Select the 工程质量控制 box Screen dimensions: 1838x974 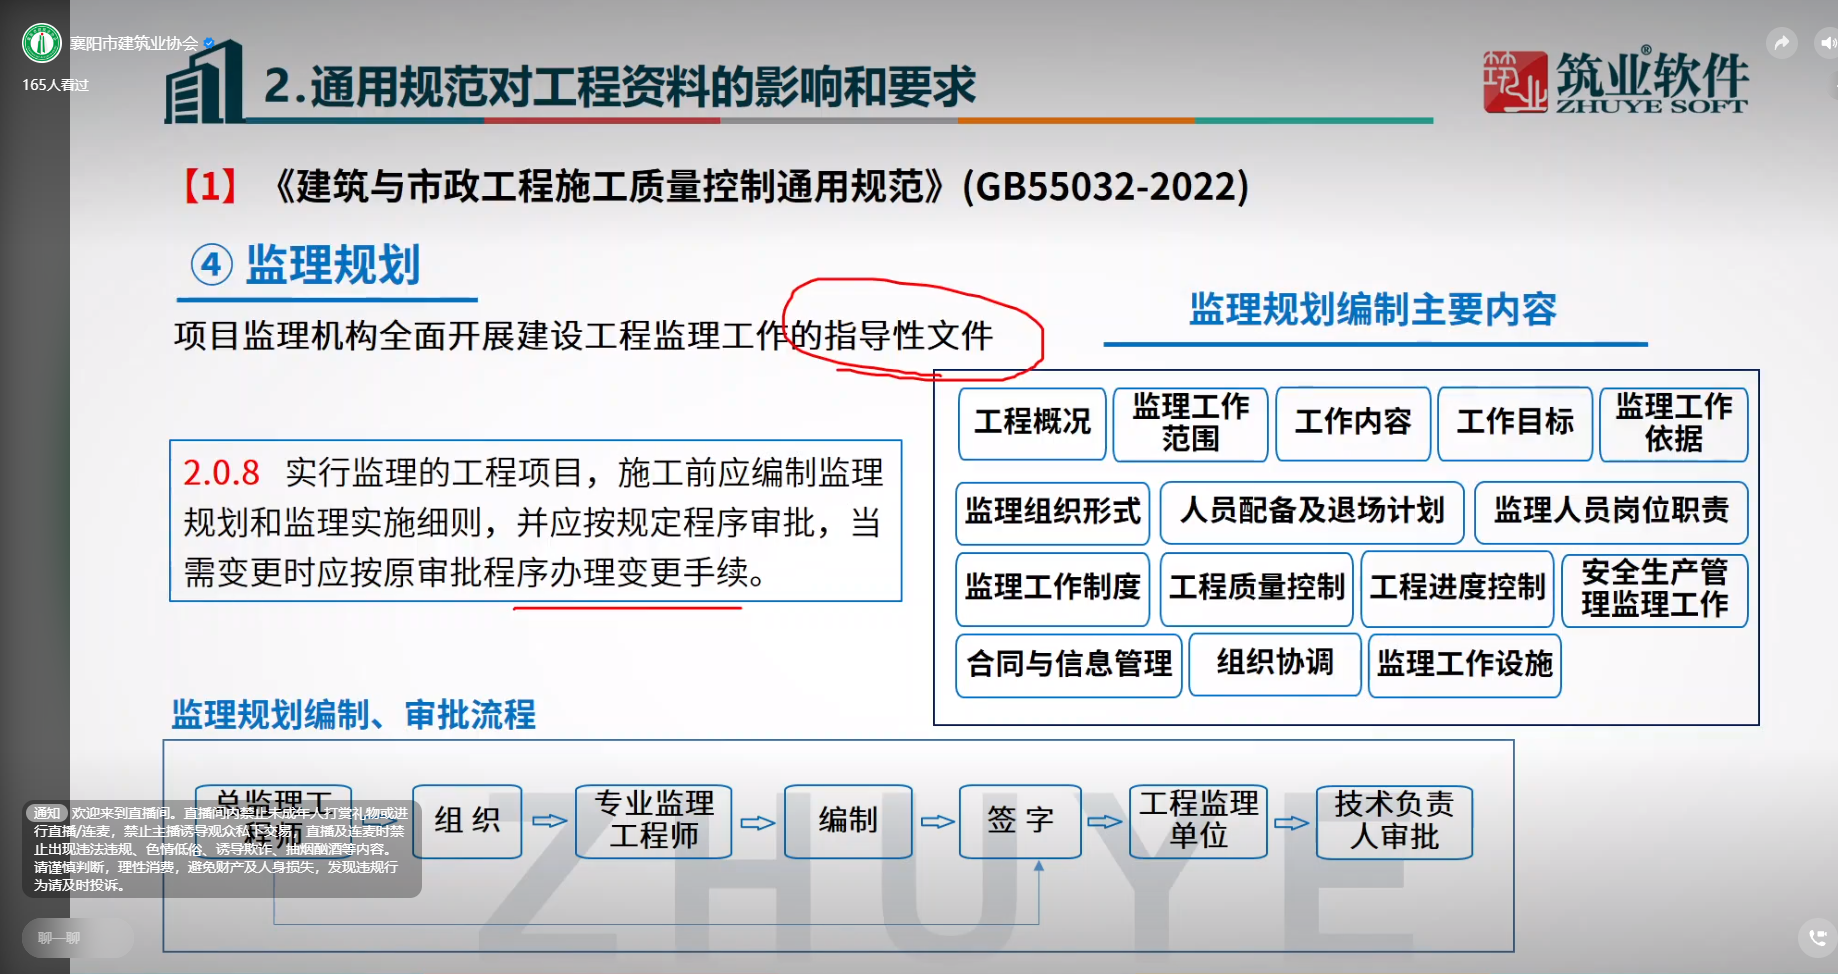point(1256,587)
